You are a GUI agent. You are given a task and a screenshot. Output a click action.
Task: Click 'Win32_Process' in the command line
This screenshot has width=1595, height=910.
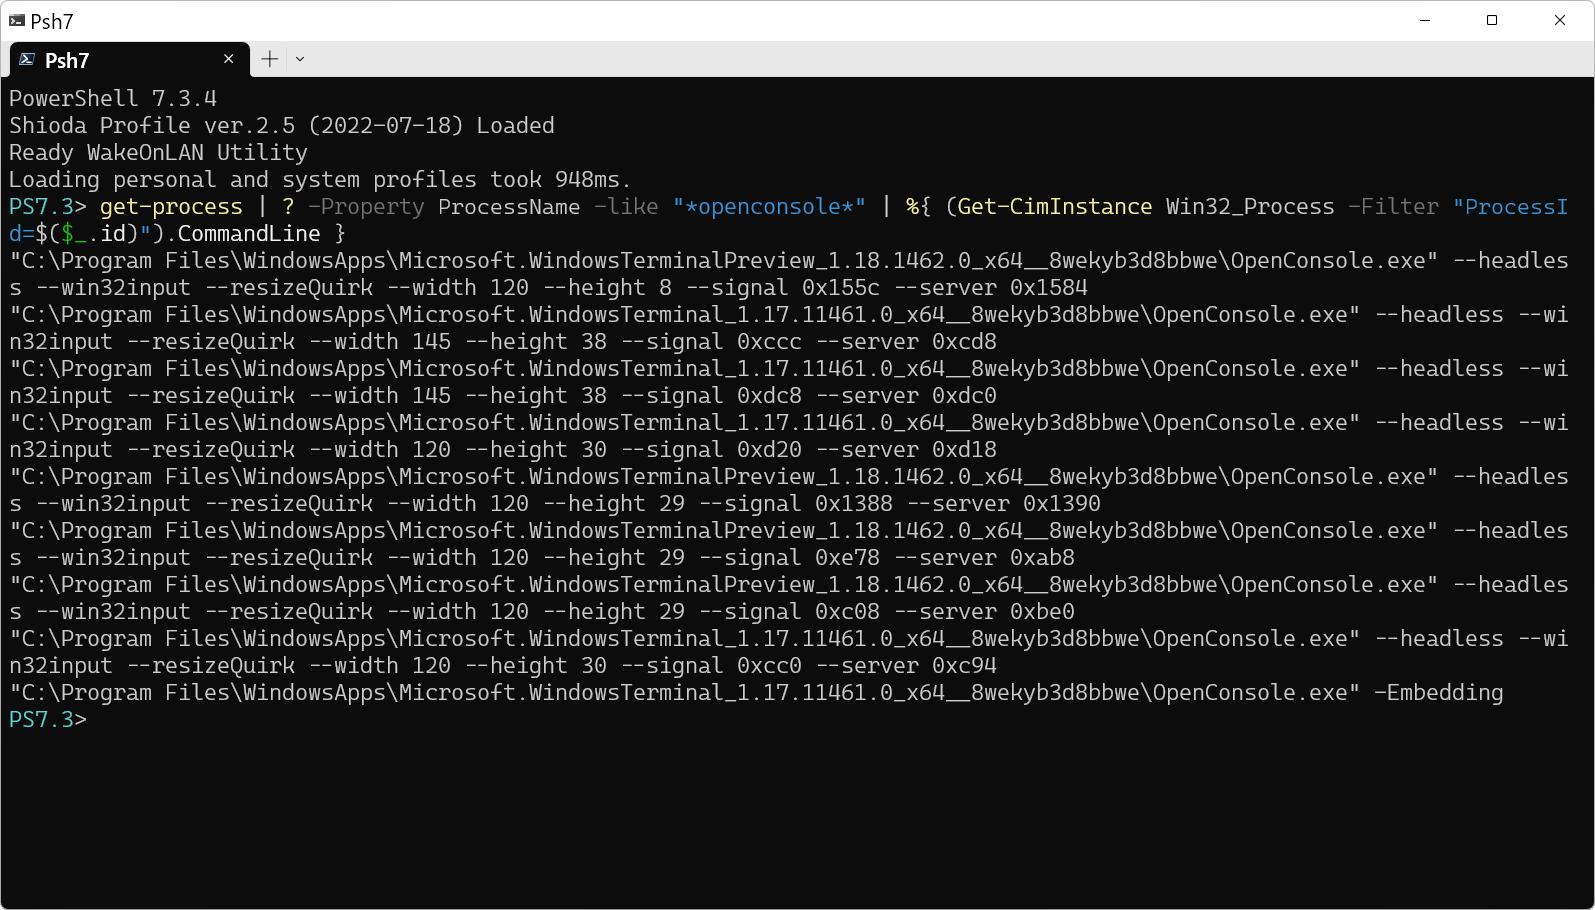click(1250, 206)
